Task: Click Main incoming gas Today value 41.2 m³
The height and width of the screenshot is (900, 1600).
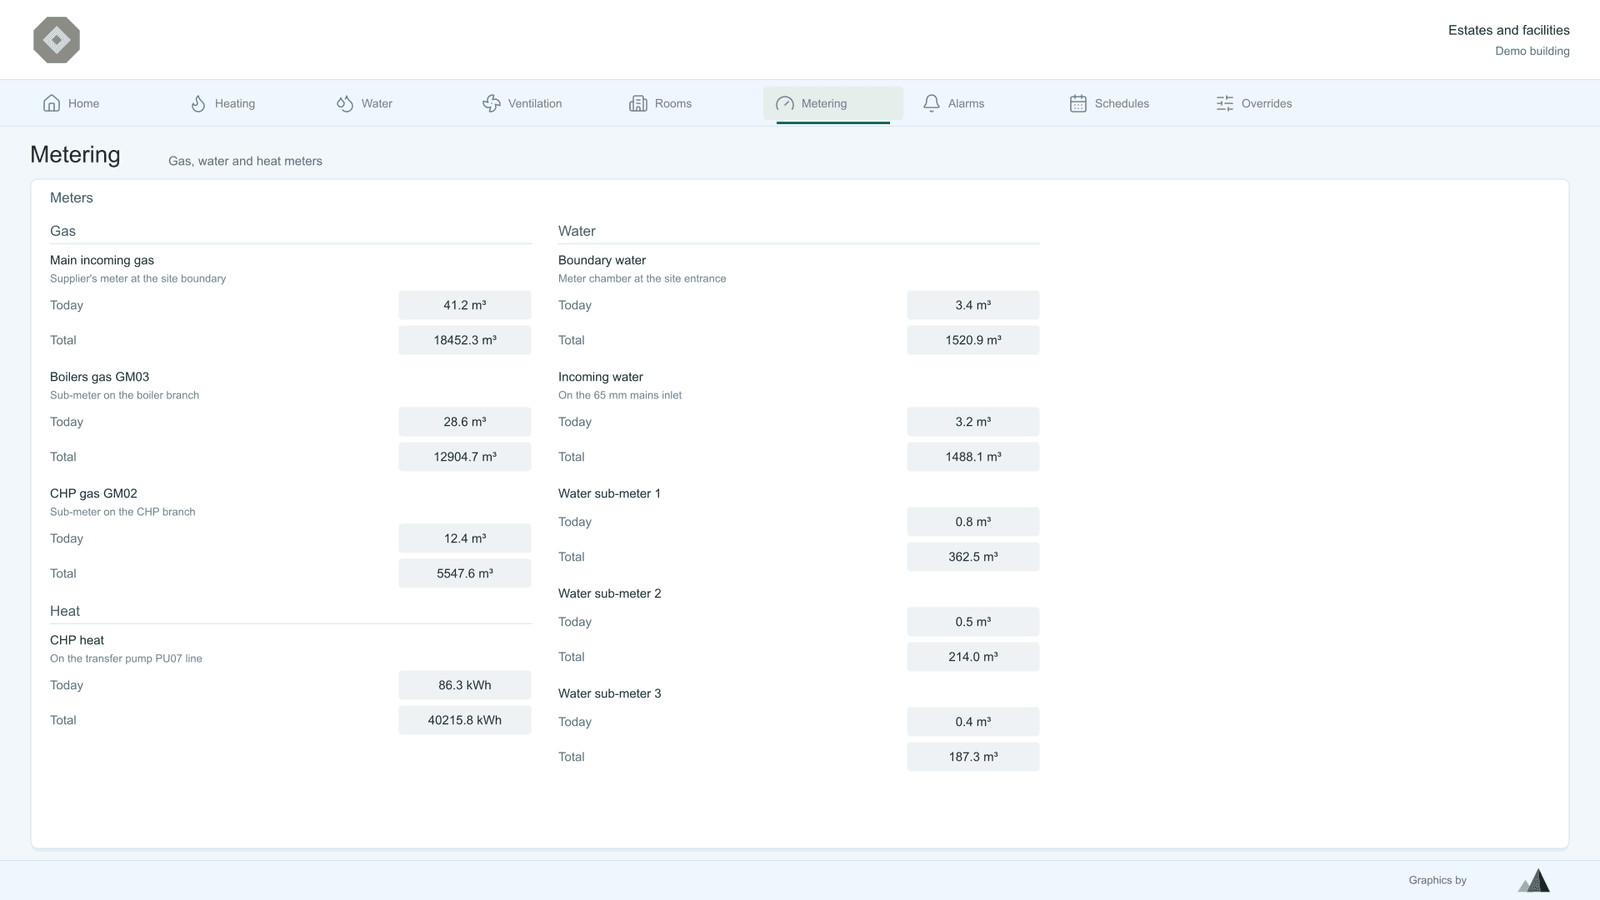Action: (x=465, y=305)
